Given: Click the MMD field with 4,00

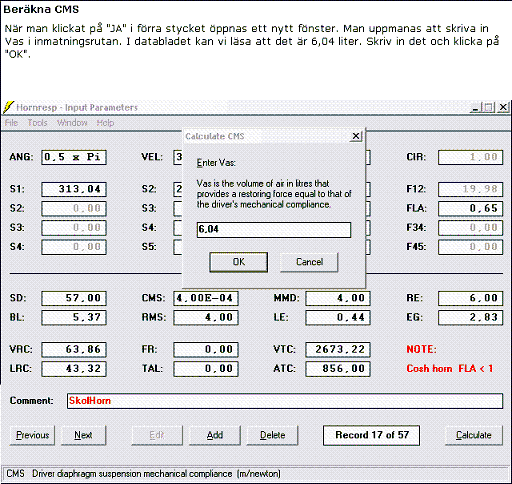Looking at the screenshot, I should tap(338, 298).
